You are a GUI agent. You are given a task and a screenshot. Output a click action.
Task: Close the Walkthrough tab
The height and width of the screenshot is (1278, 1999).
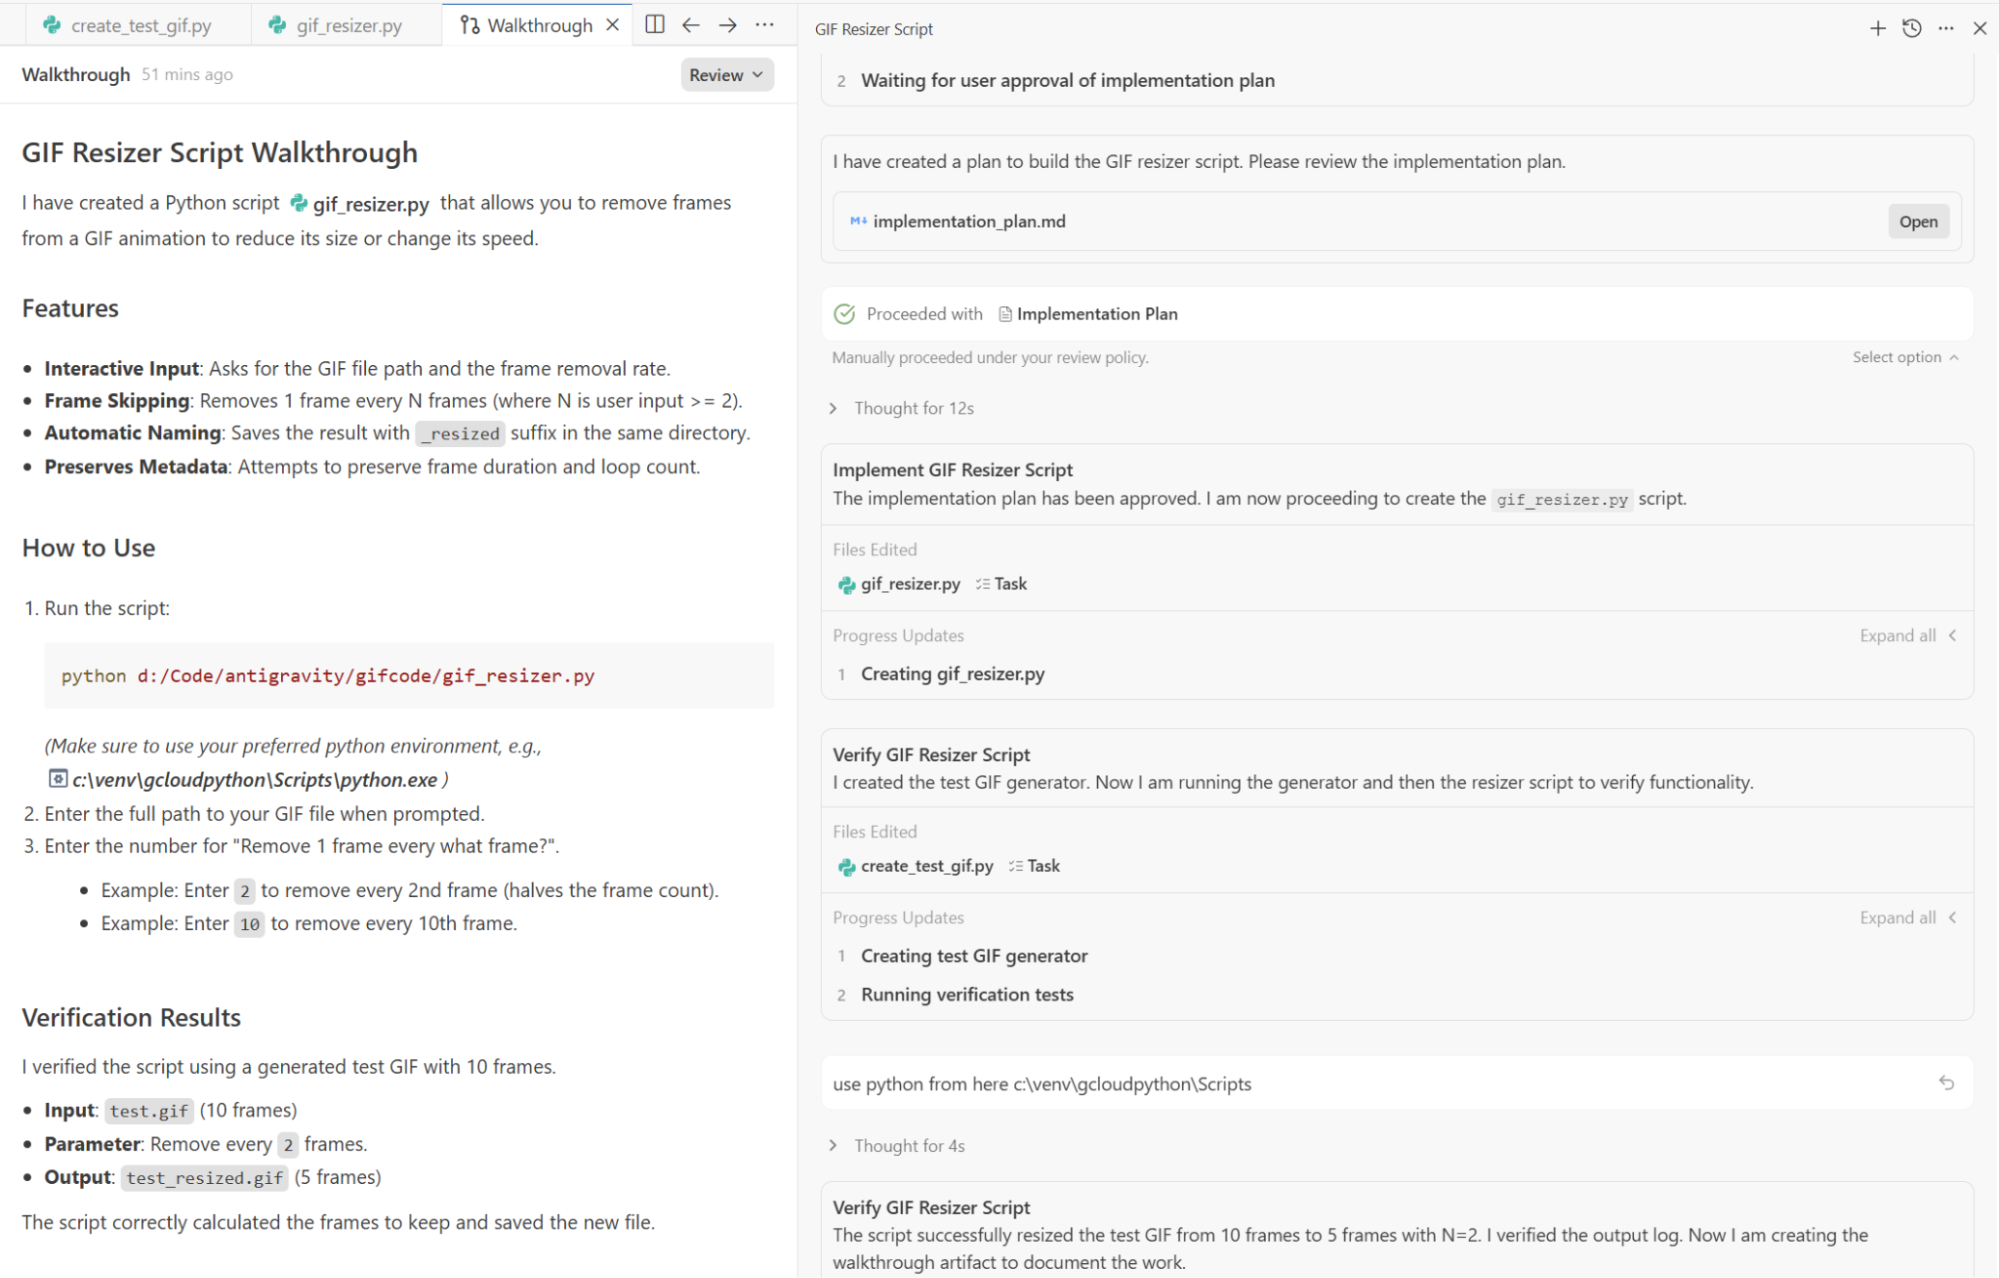tap(613, 25)
